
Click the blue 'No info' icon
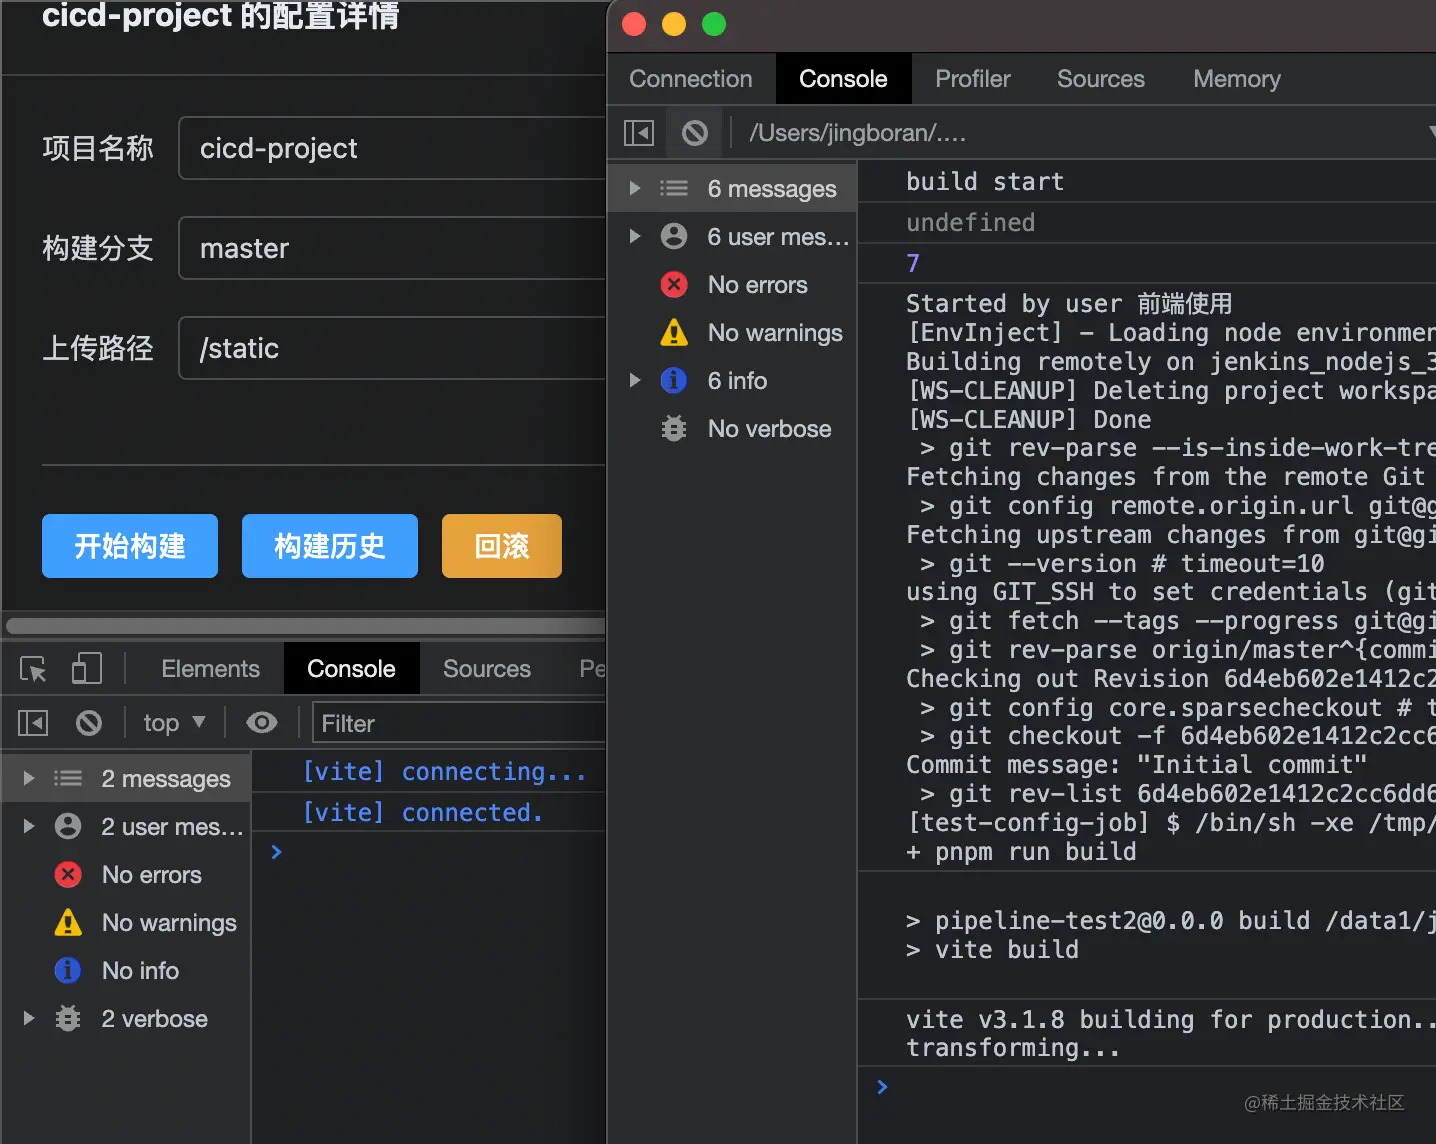[x=68, y=970]
